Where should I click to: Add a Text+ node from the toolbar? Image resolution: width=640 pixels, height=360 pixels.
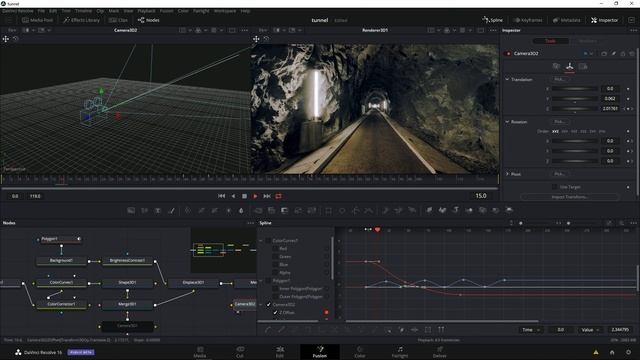[x=158, y=210]
